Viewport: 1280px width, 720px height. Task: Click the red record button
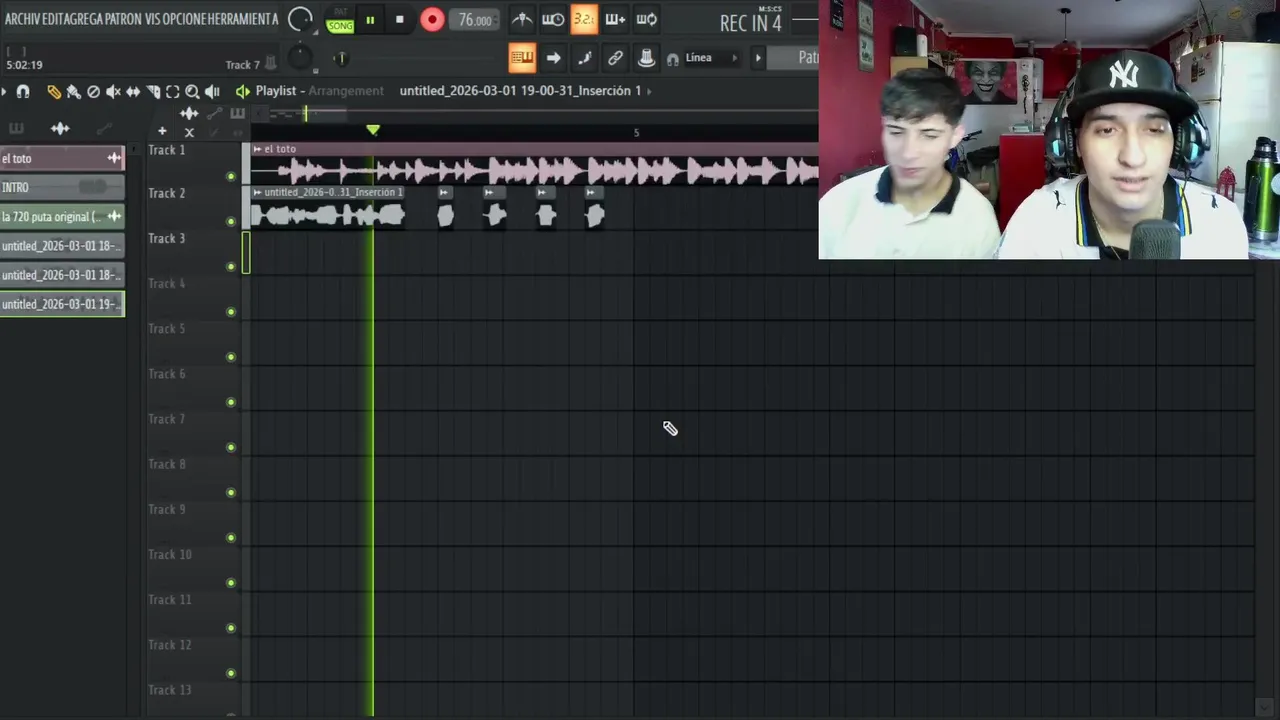[432, 20]
